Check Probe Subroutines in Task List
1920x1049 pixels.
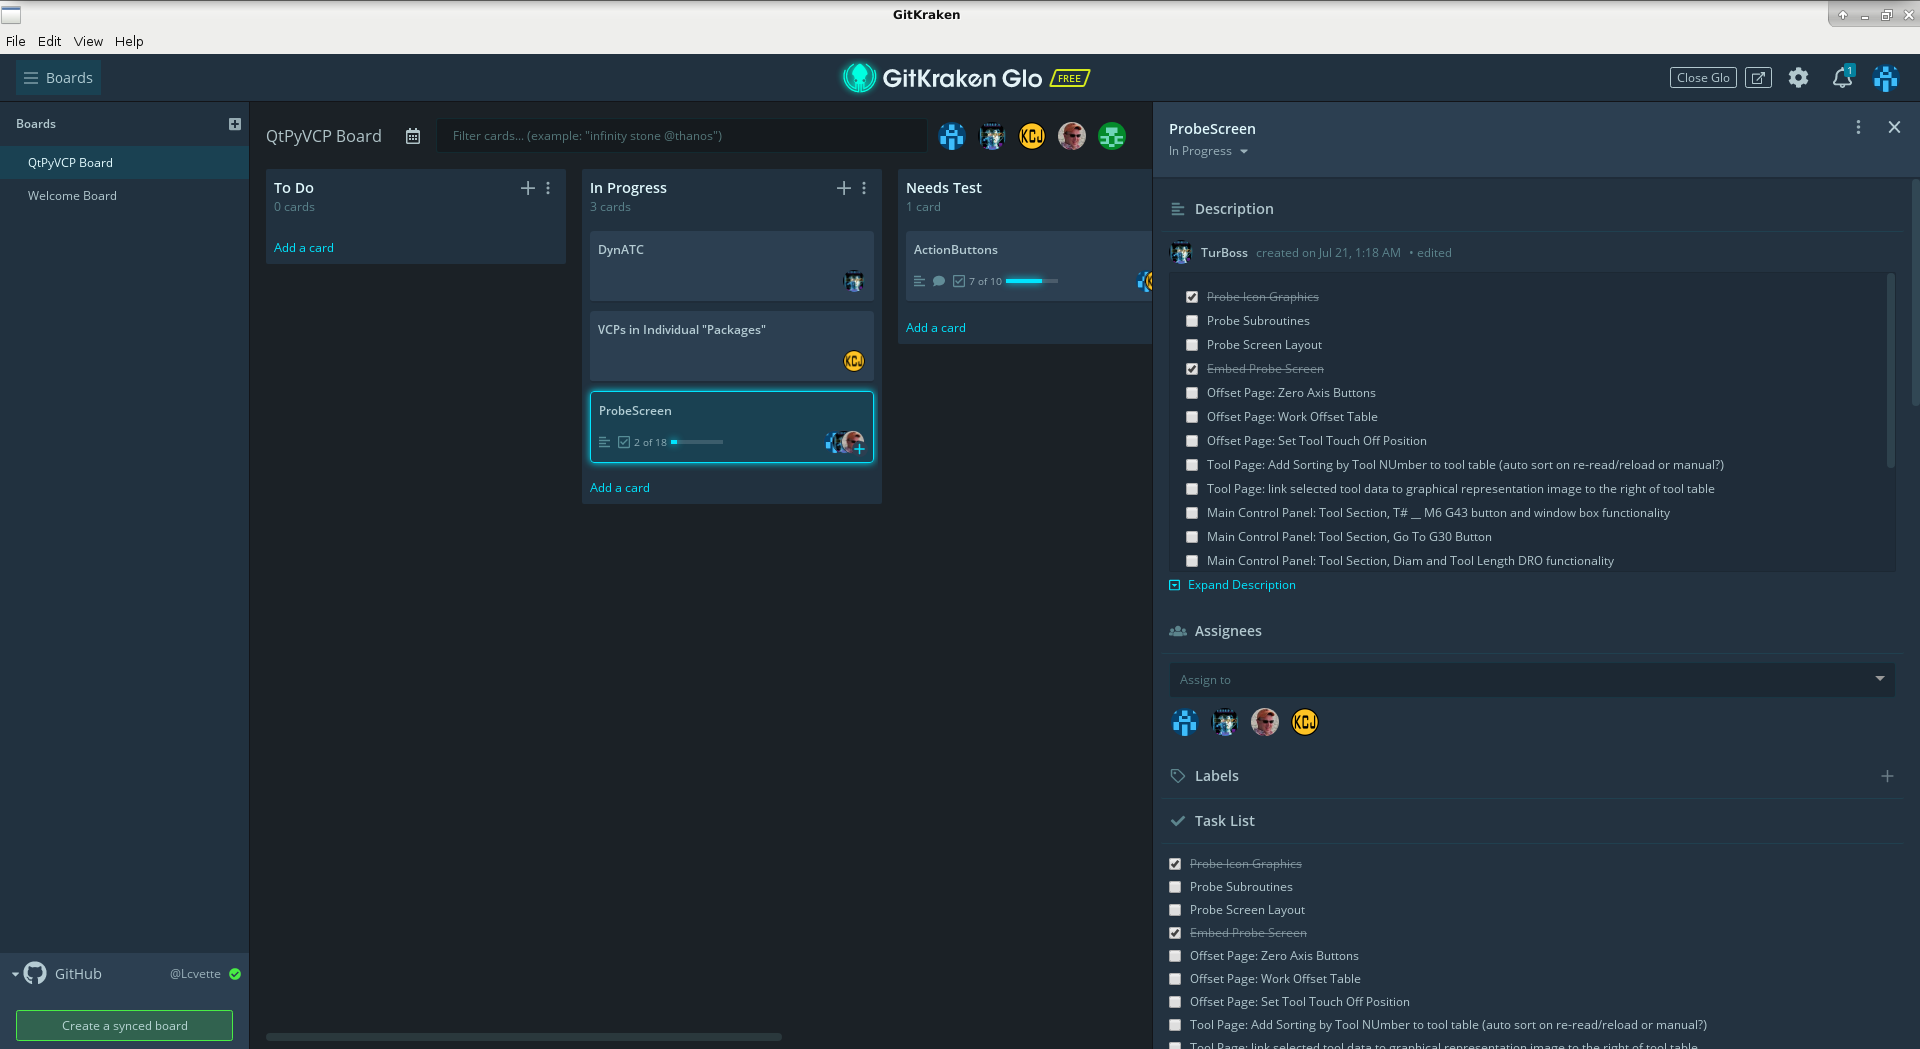coord(1175,887)
